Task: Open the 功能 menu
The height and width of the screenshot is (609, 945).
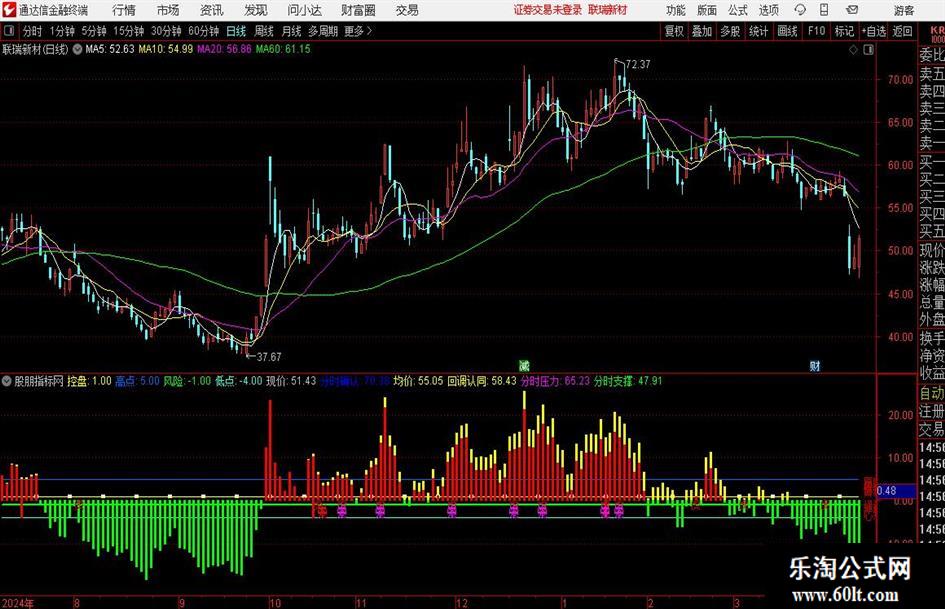Action: tap(676, 10)
